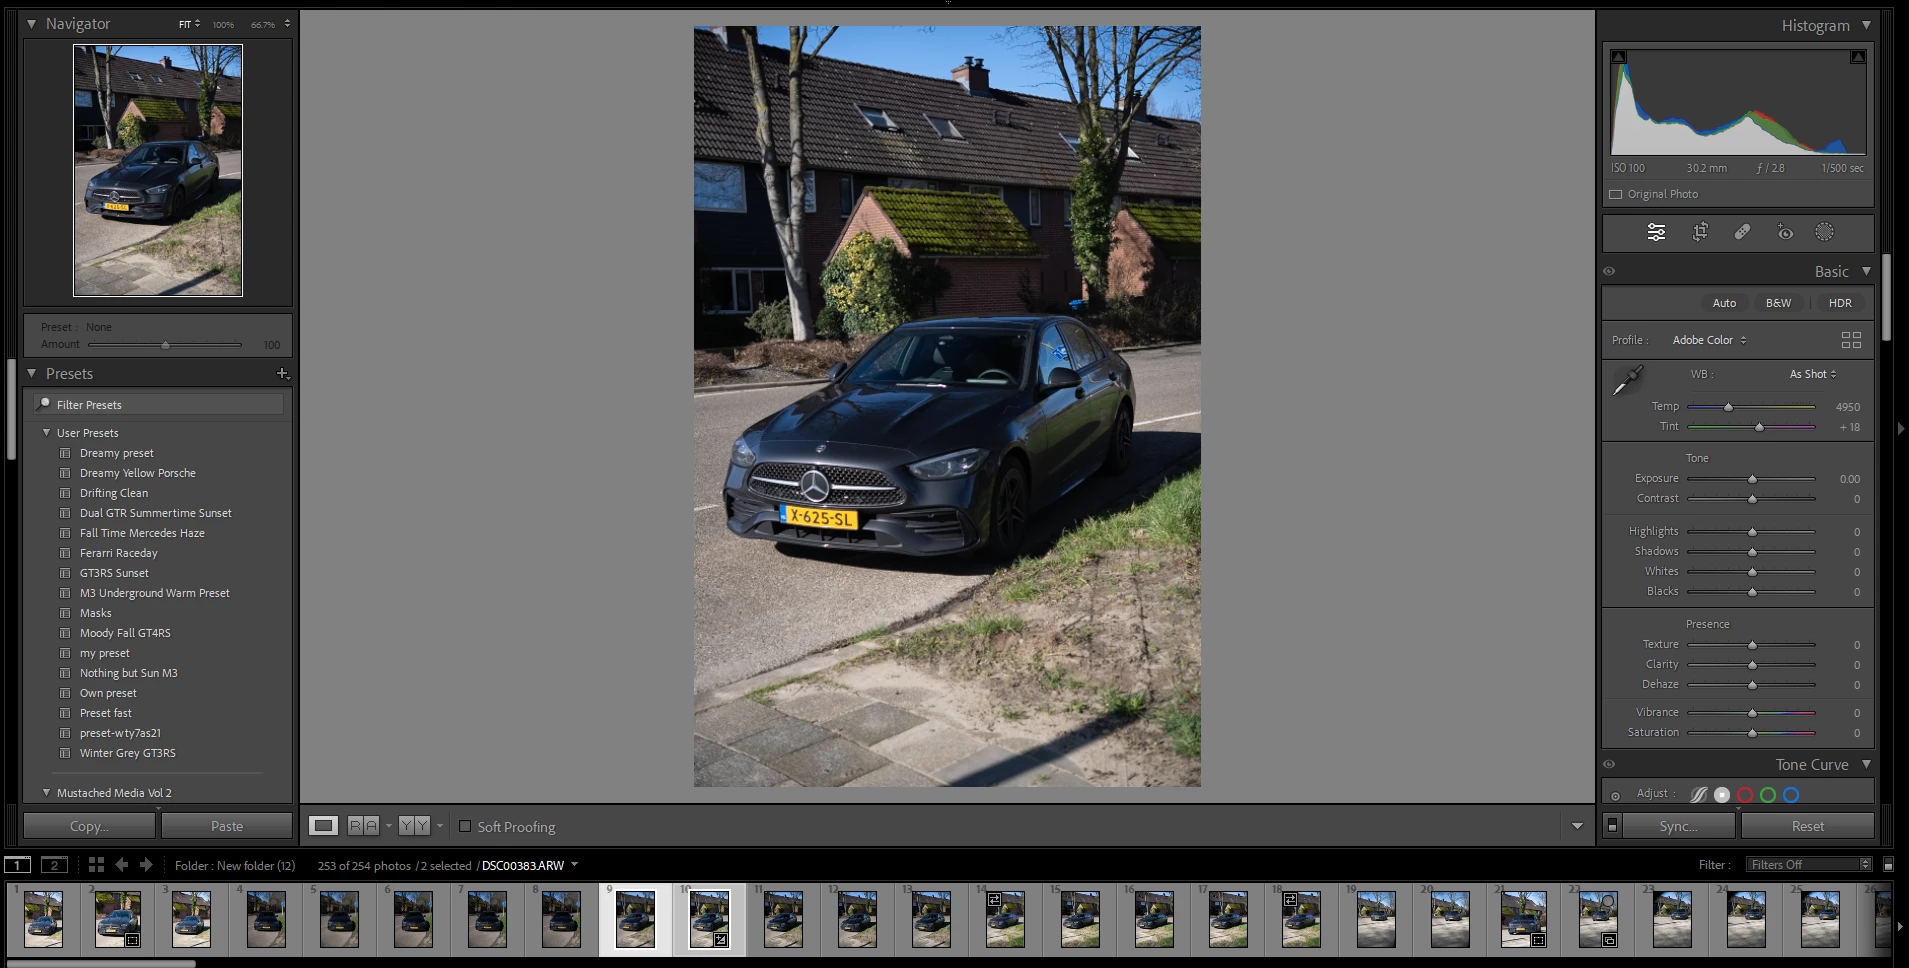Open the Grid view icon in filmstrip bar
The height and width of the screenshot is (968, 1909).
[x=96, y=865]
